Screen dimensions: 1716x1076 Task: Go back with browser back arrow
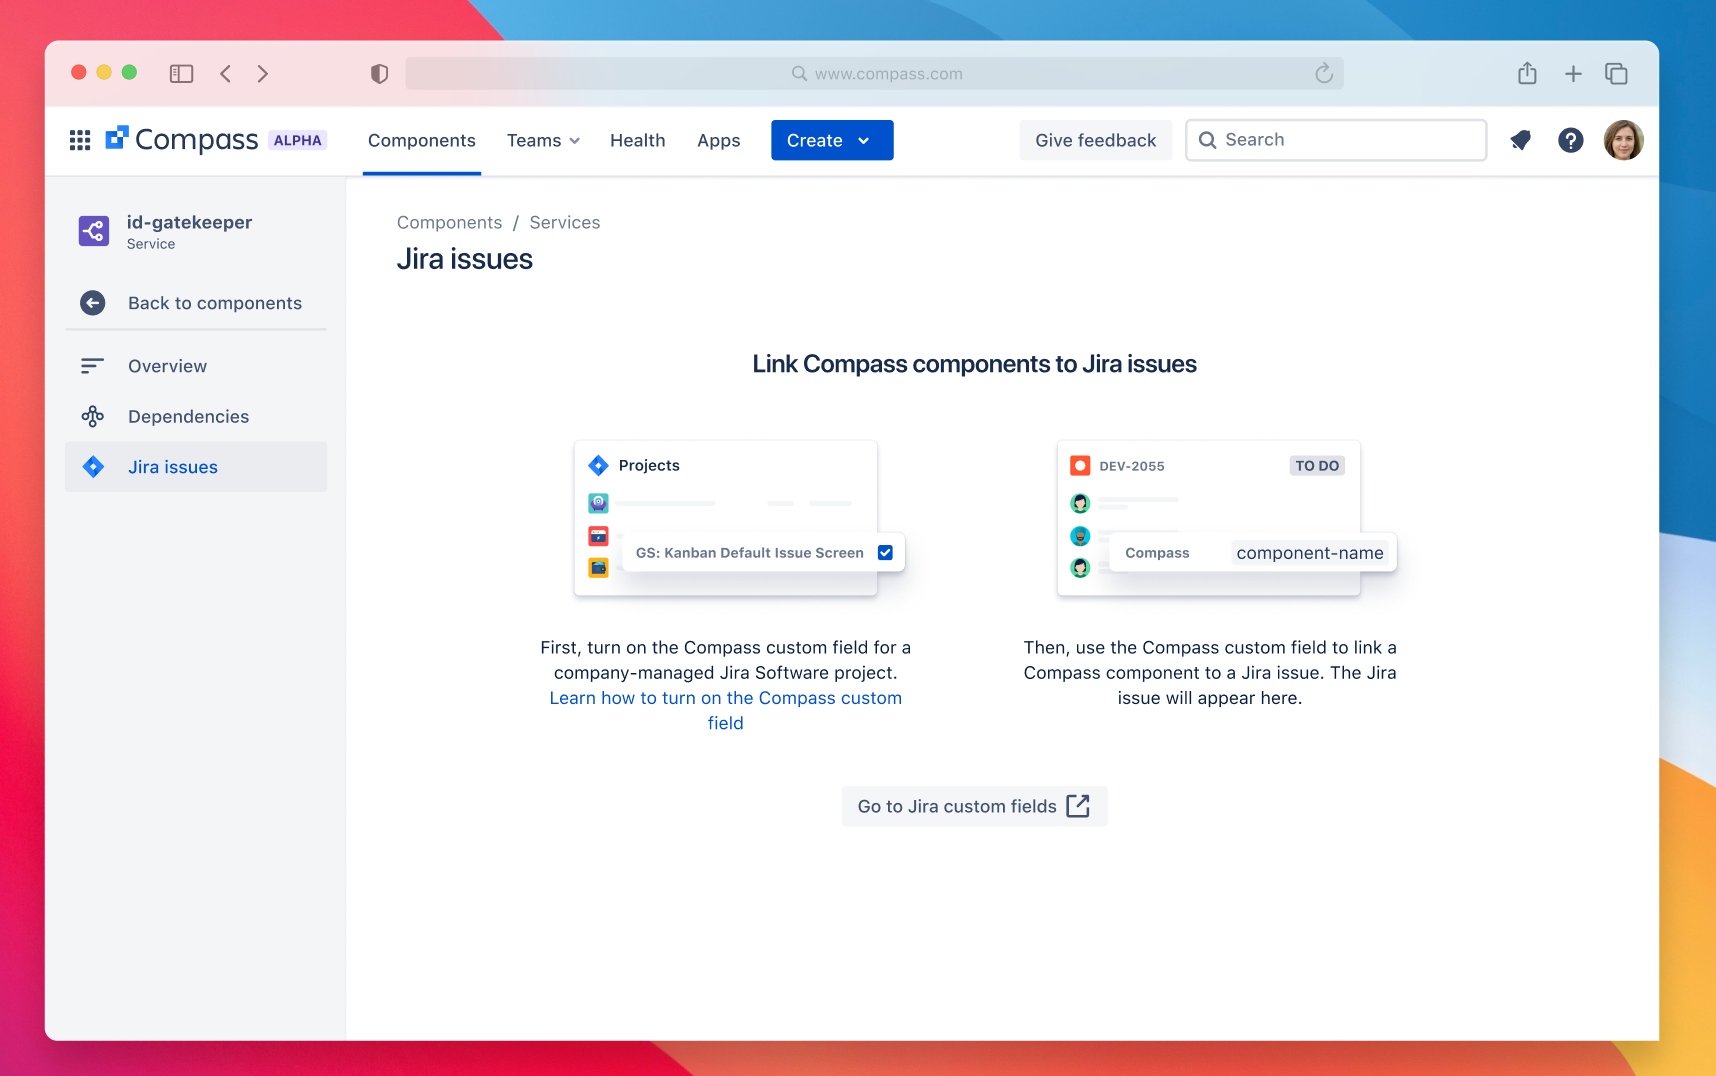click(x=226, y=74)
